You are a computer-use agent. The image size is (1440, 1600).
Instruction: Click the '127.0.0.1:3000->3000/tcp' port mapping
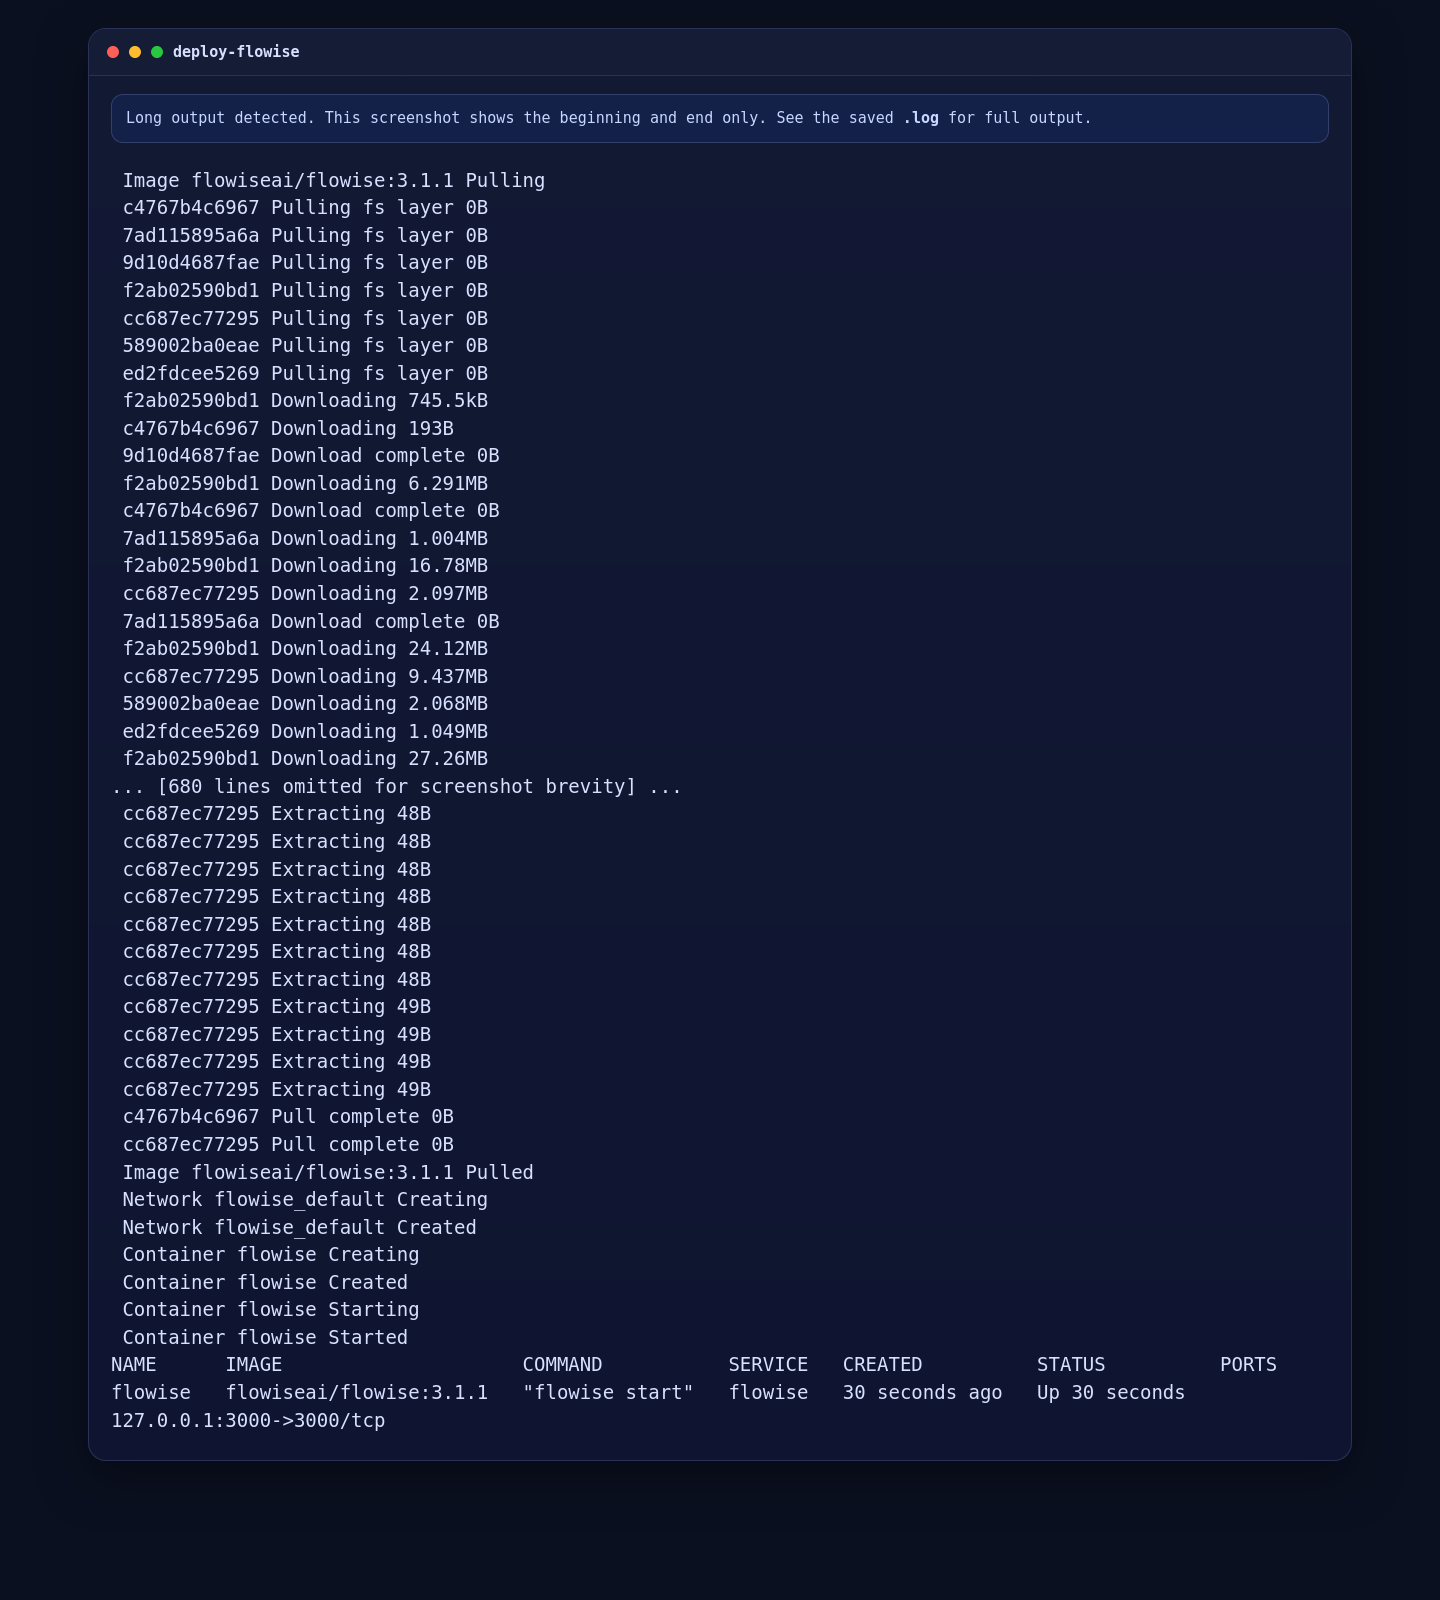tap(248, 1421)
